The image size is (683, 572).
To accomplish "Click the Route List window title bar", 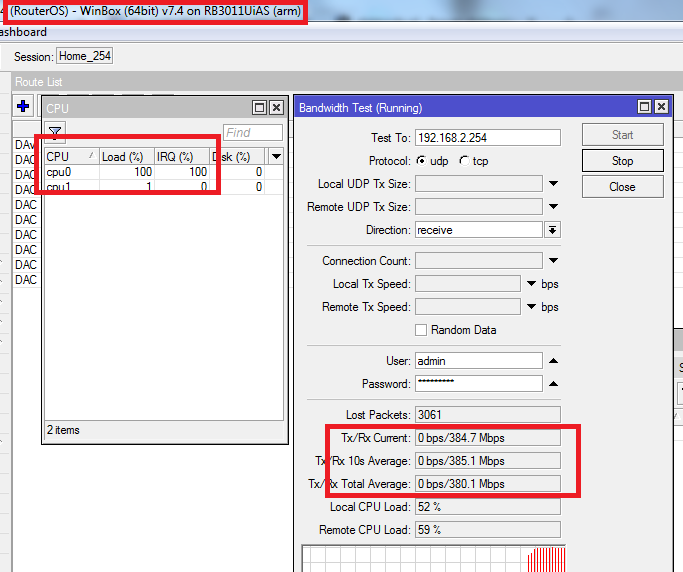I will coord(347,81).
